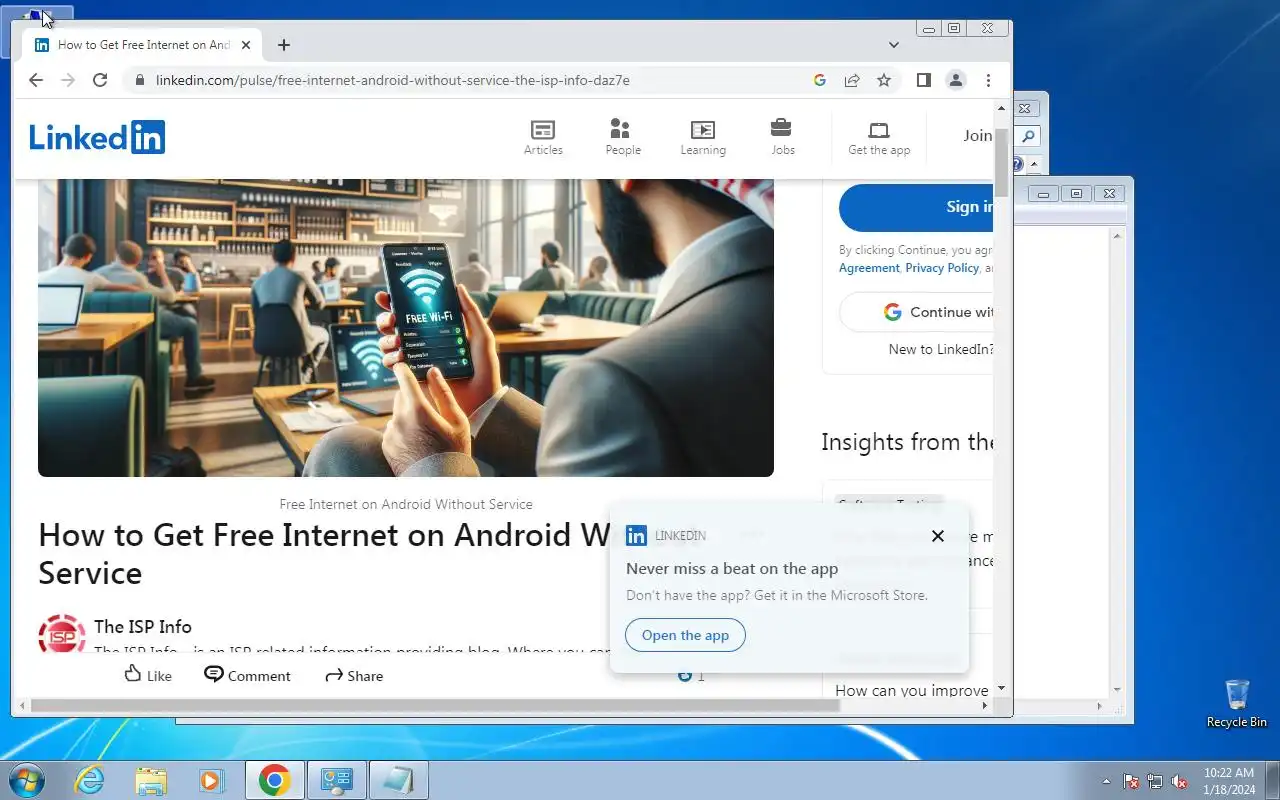The height and width of the screenshot is (800, 1280).
Task: Reload the LinkedIn page
Action: 100,80
